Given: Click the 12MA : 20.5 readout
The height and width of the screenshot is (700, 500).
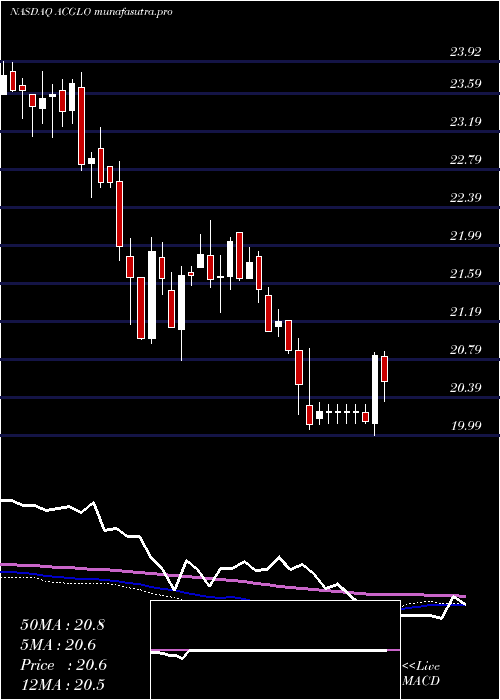Looking at the screenshot, I should pos(62,684).
